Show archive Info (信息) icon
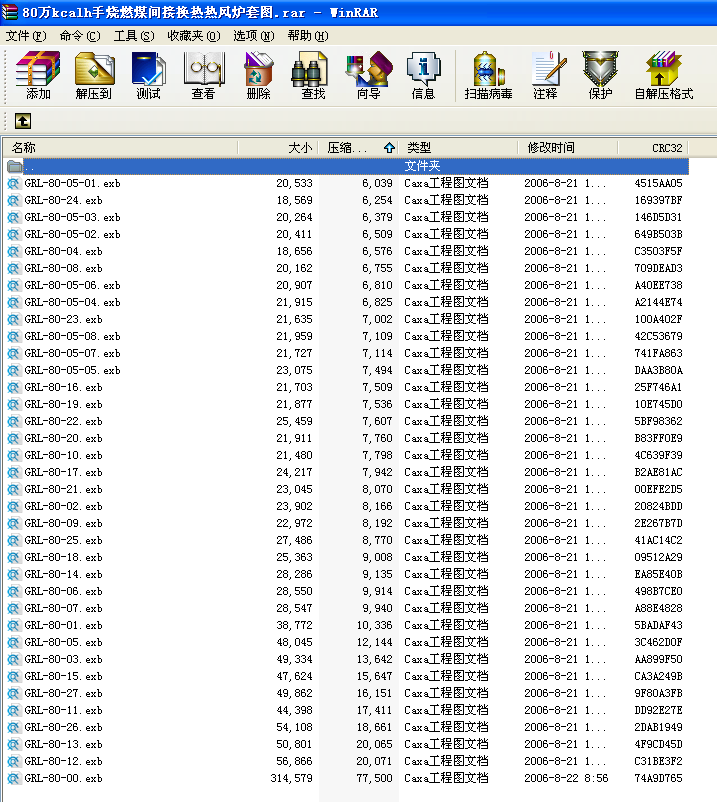 pos(423,76)
